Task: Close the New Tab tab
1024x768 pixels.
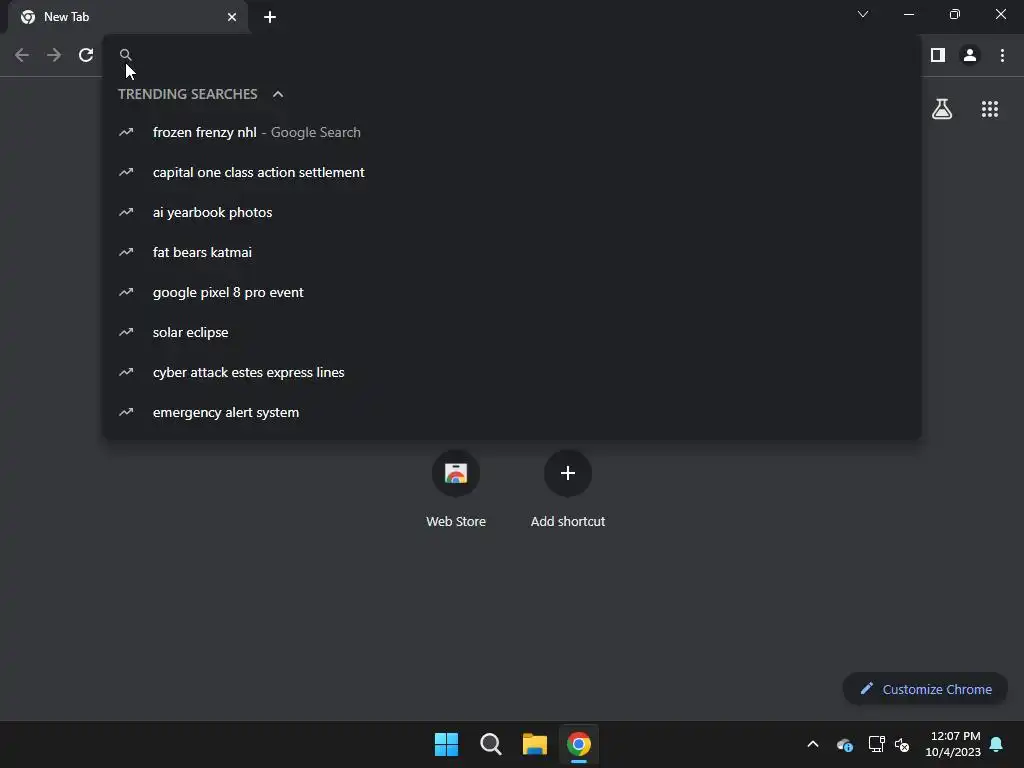Action: tap(232, 17)
